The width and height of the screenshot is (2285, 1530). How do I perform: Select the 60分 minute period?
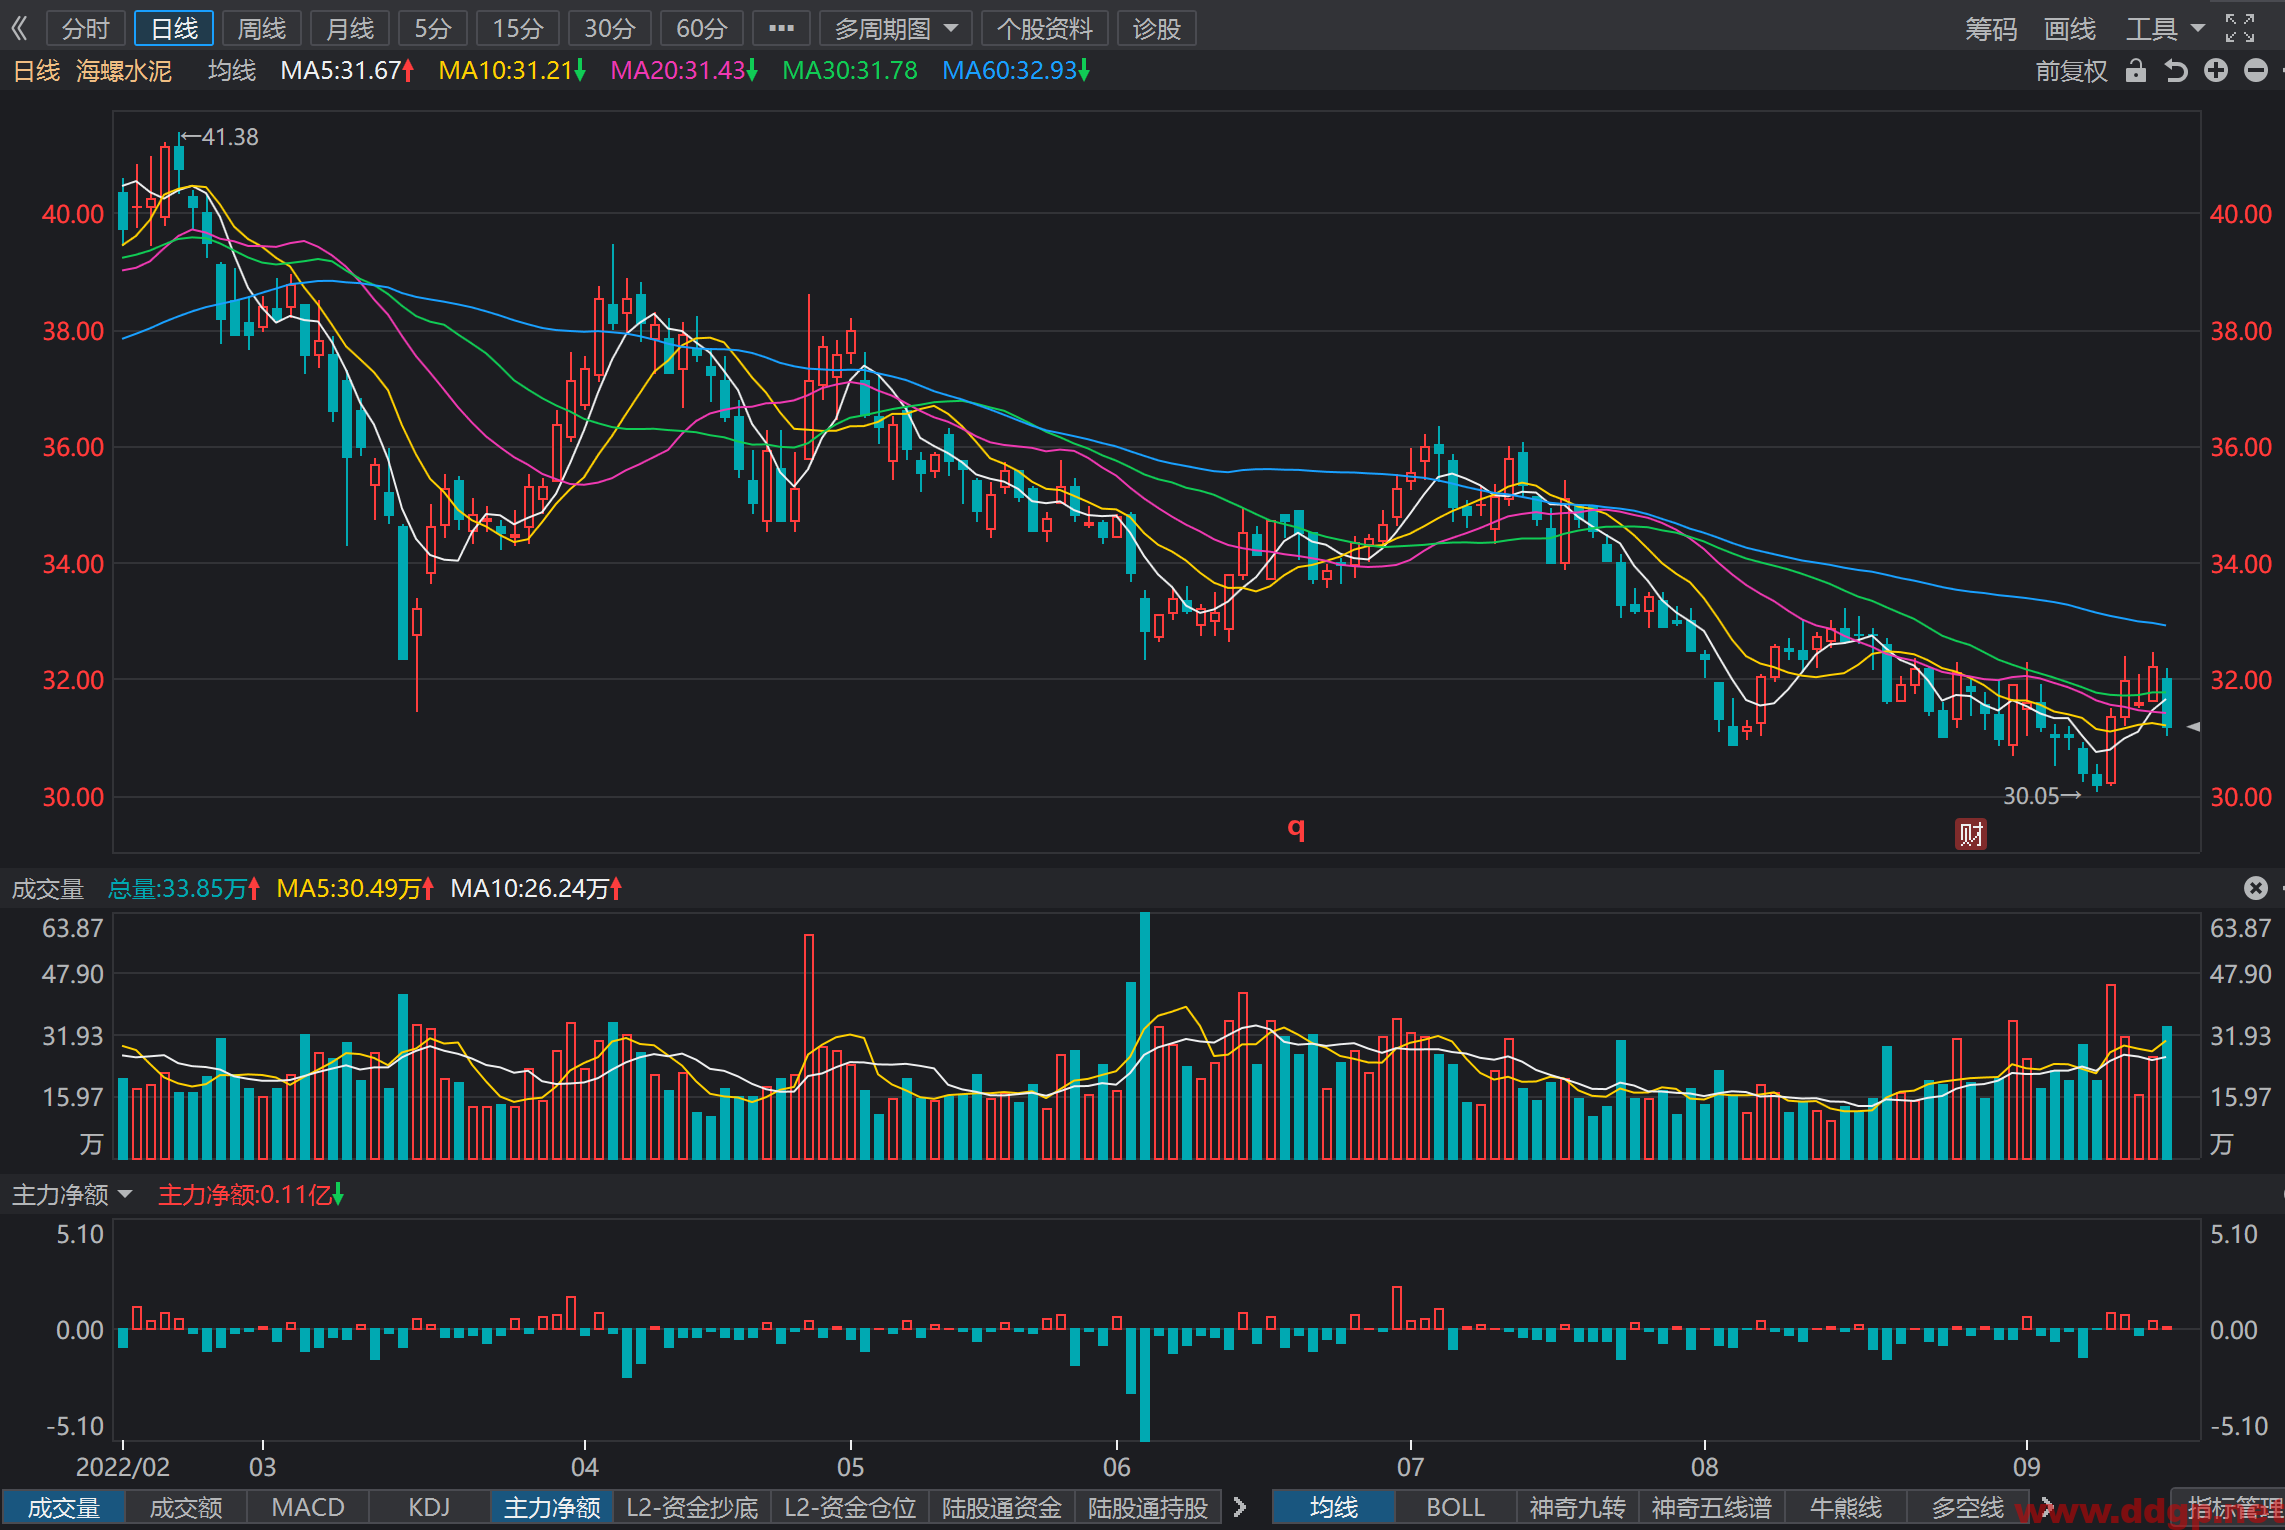point(702,29)
